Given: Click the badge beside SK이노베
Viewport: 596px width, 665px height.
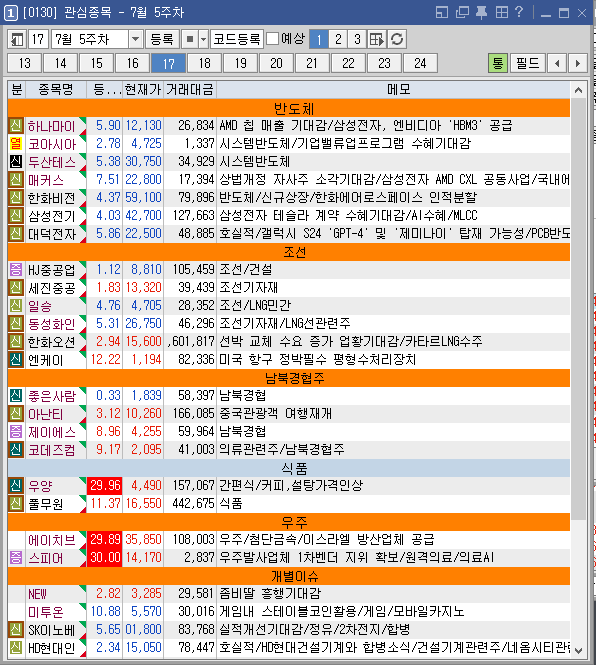Looking at the screenshot, I should pos(16,629).
